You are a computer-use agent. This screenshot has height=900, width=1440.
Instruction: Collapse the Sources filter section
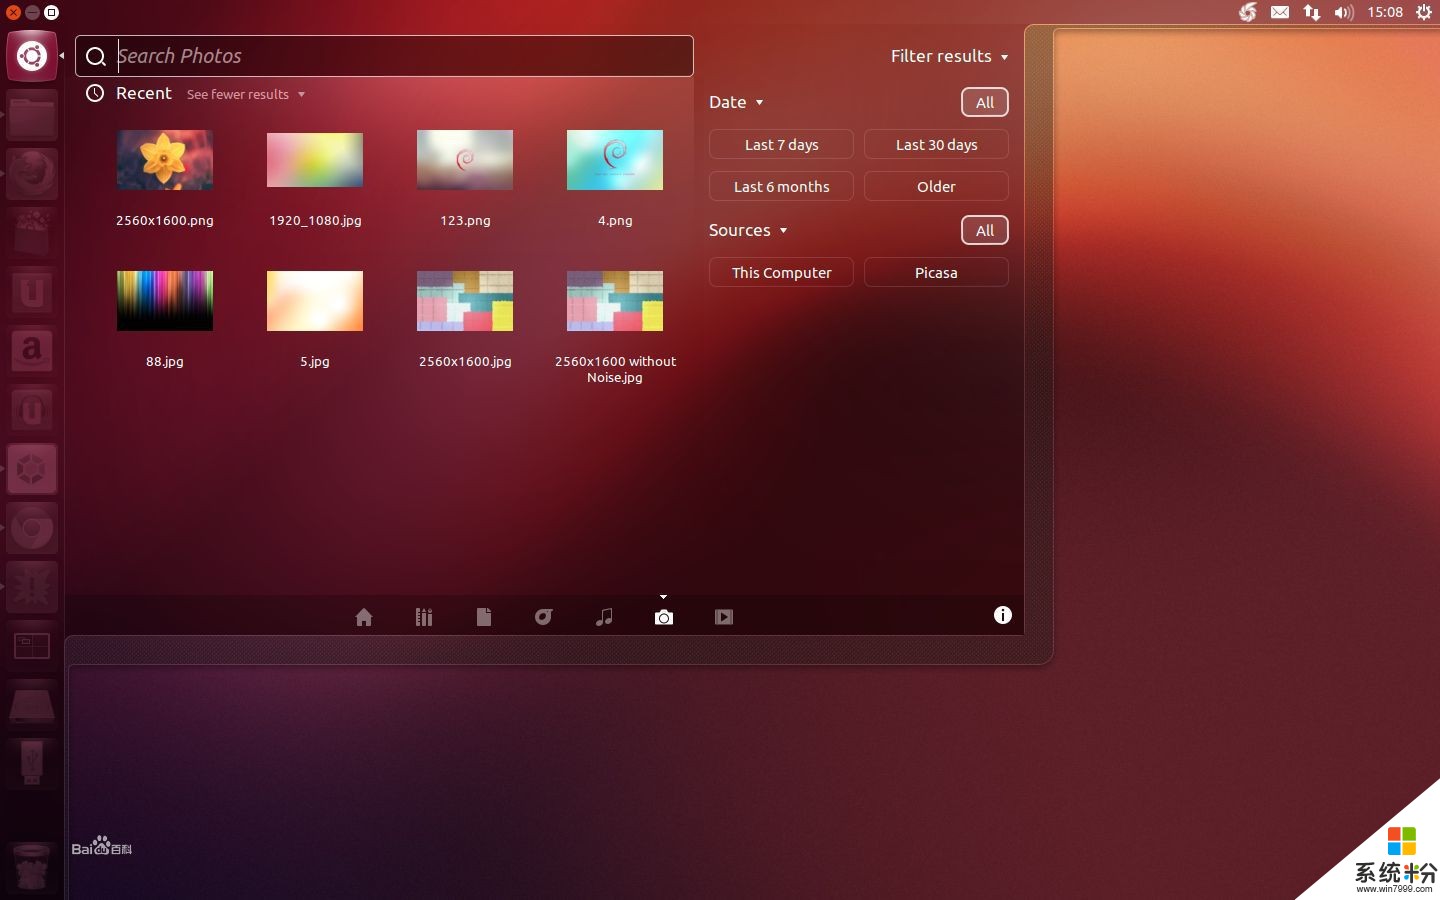pos(748,230)
